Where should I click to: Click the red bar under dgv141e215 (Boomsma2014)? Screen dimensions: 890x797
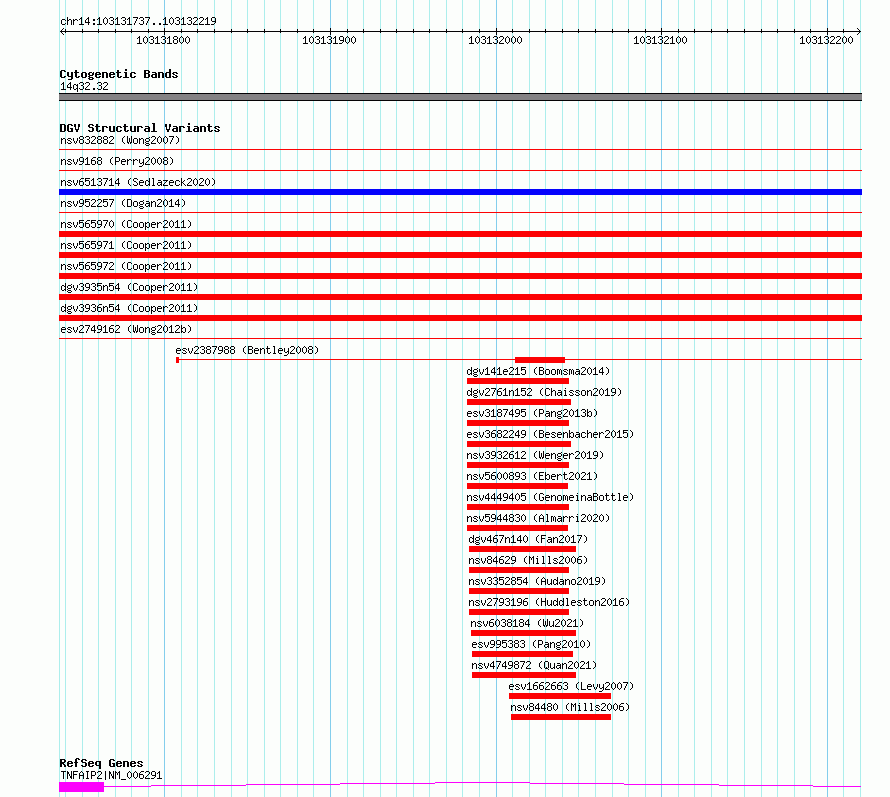pos(518,381)
